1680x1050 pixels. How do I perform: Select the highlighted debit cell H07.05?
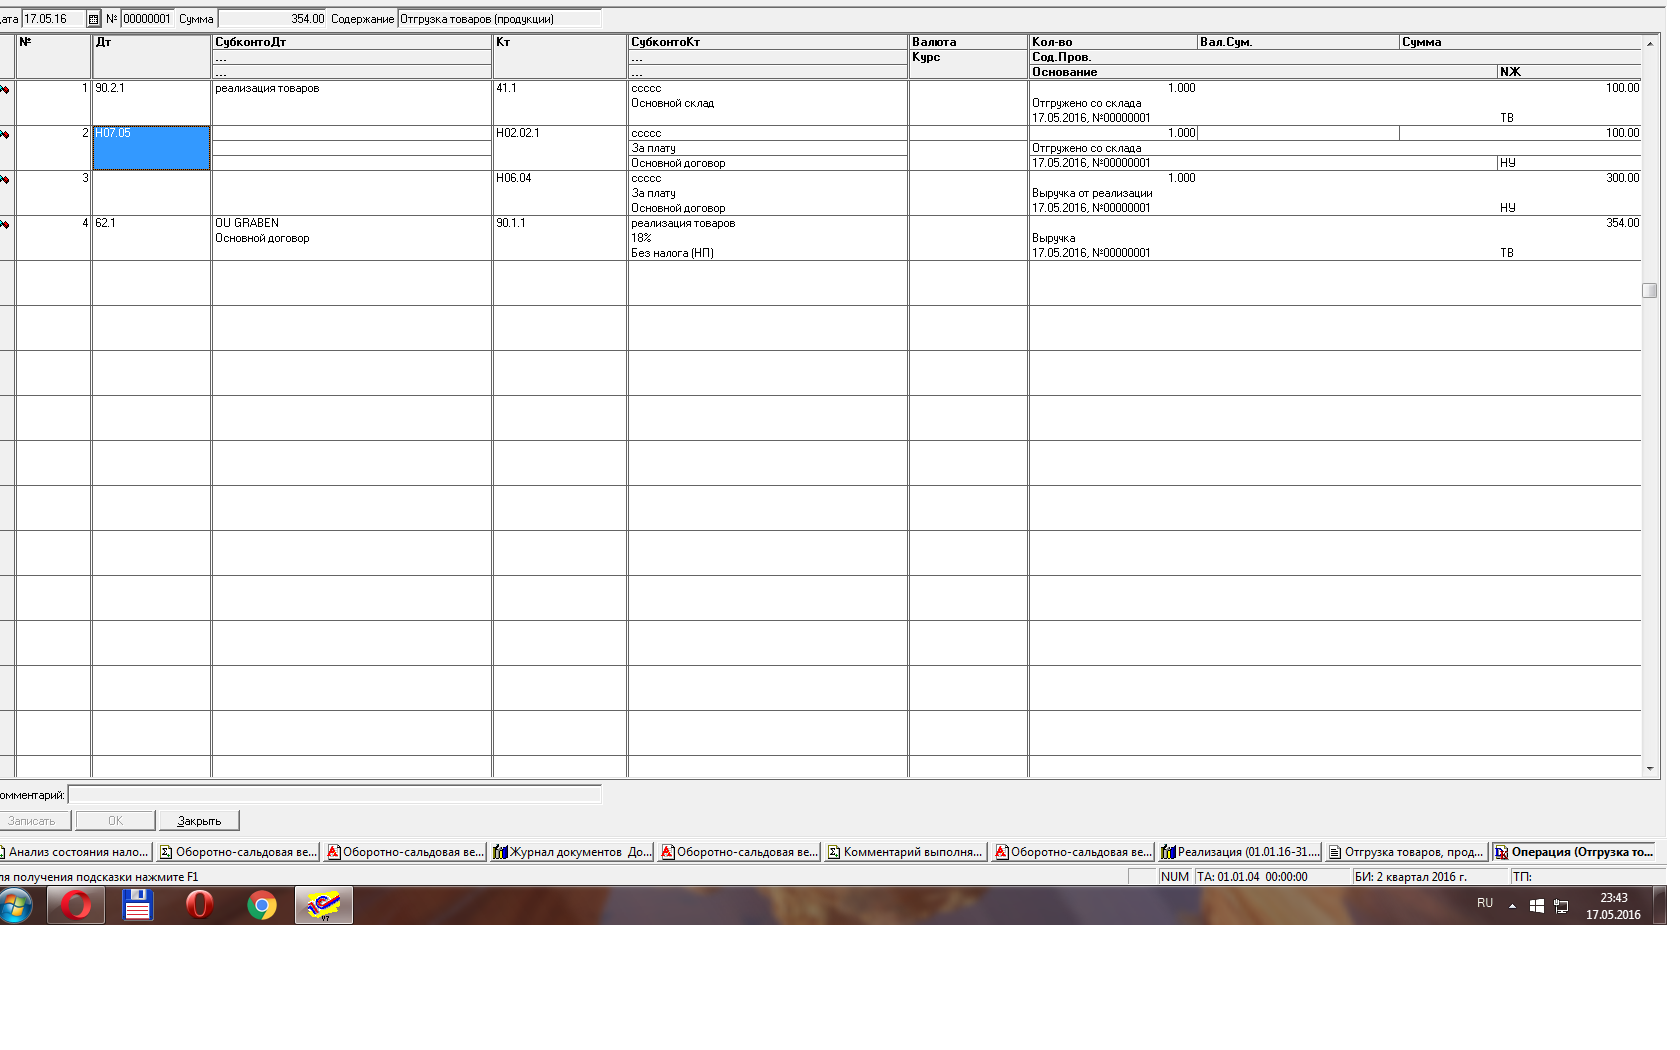[151, 148]
